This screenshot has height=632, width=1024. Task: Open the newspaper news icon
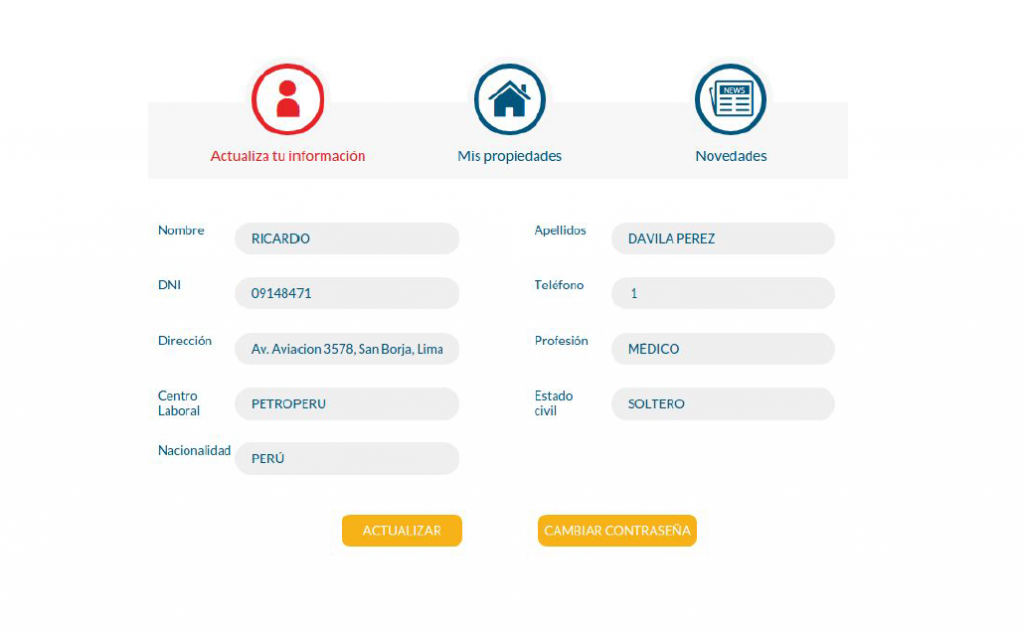730,99
